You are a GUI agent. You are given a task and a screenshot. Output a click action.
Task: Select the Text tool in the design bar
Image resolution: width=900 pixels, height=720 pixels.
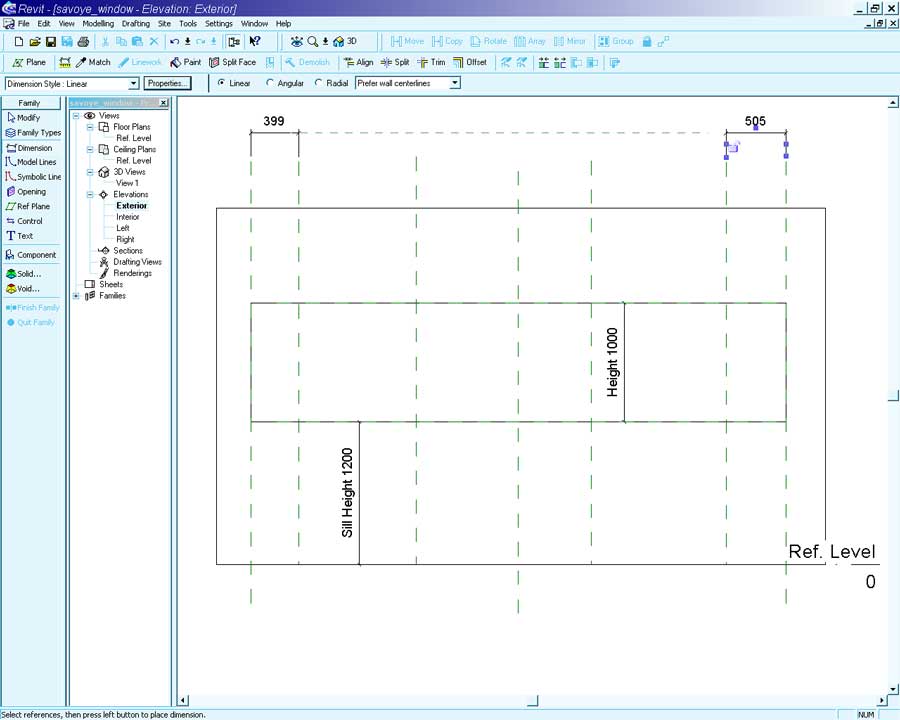(x=20, y=236)
